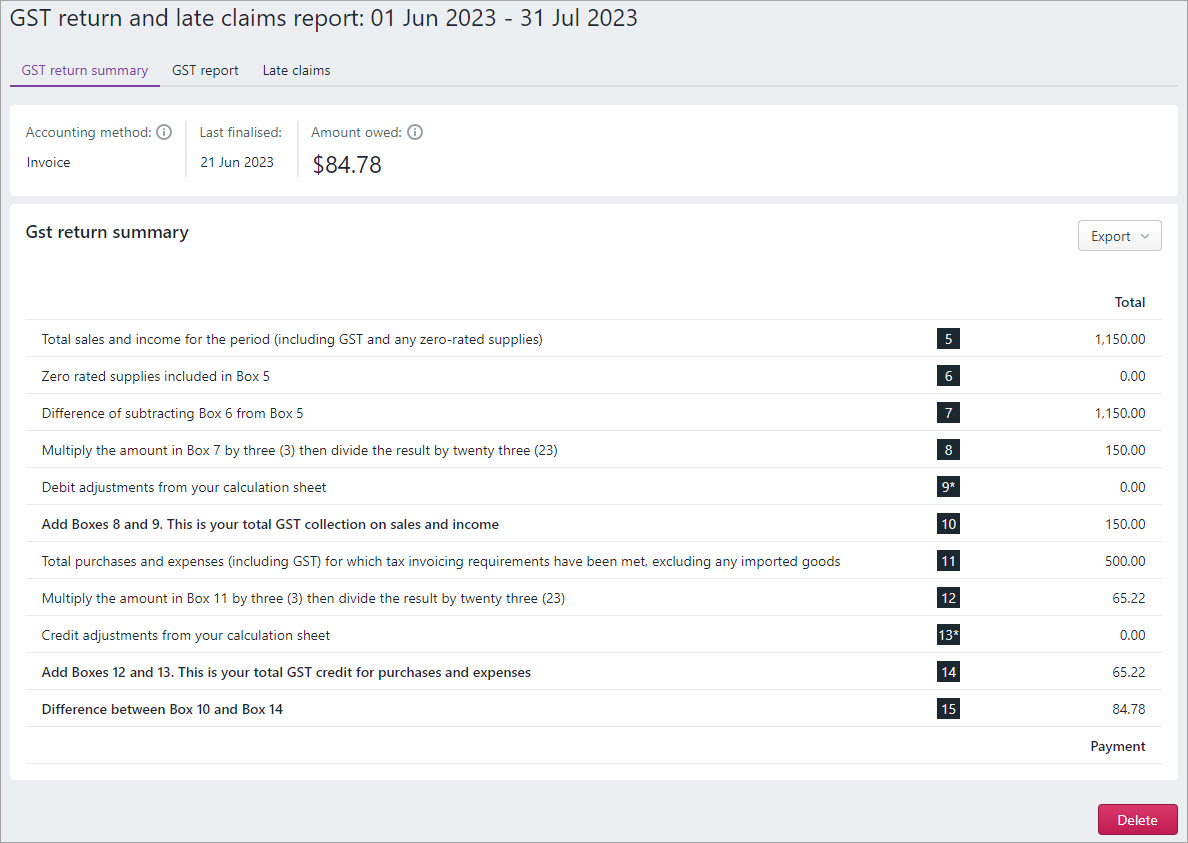Open the Accounting method info tooltip
Image resolution: width=1188 pixels, height=843 pixels.
pyautogui.click(x=164, y=131)
